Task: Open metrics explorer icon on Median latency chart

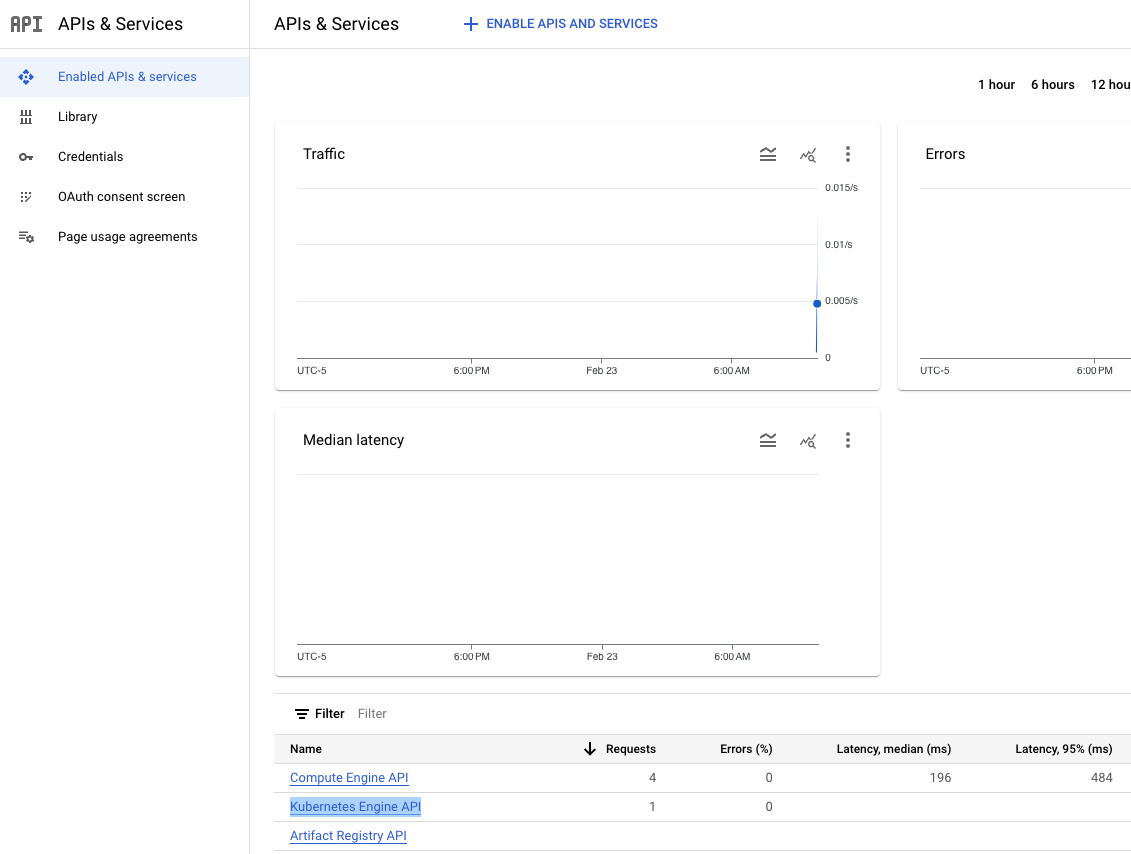Action: click(808, 440)
